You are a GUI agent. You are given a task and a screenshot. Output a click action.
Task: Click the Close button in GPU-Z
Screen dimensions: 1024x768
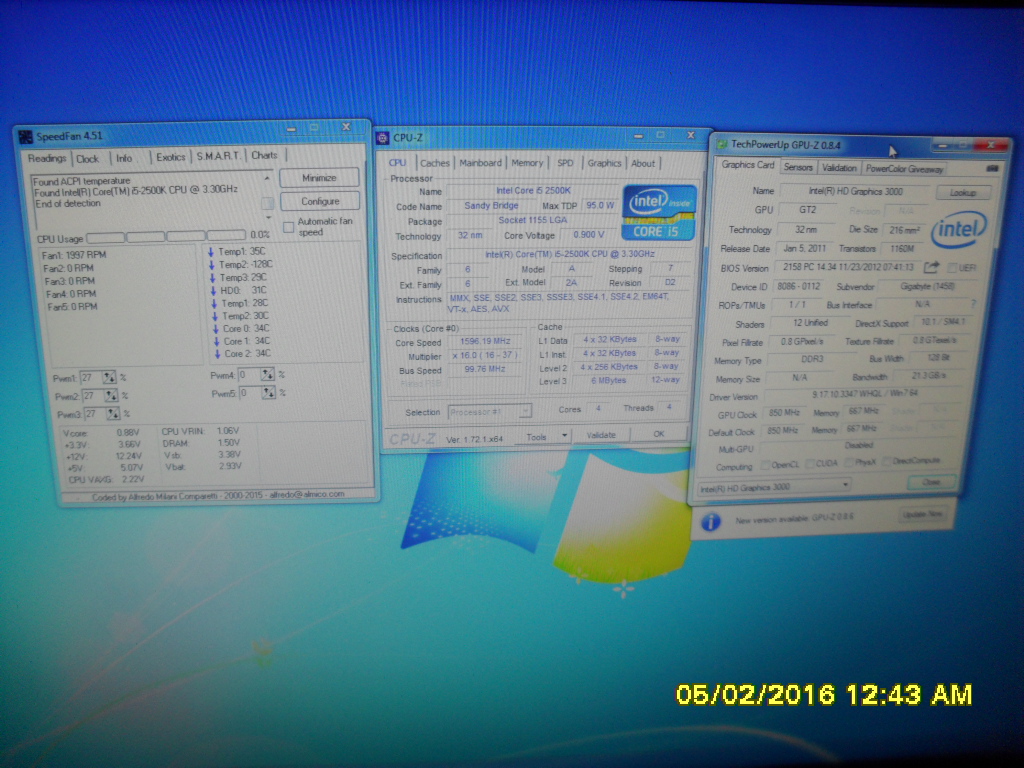931,482
